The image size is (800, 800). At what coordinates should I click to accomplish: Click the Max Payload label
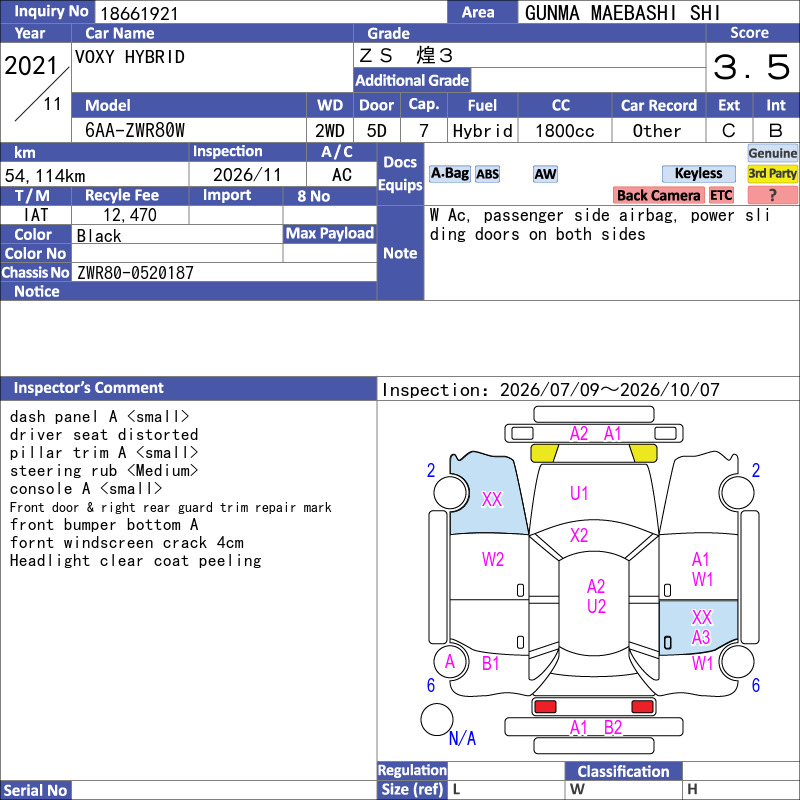(x=330, y=234)
